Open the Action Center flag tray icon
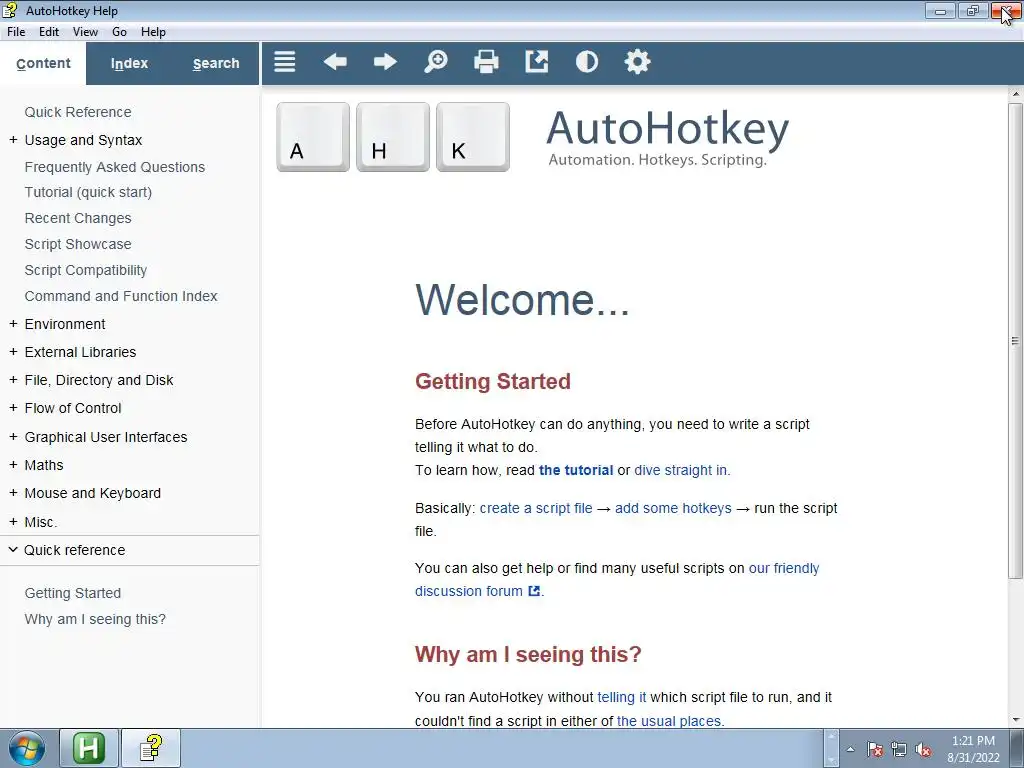The height and width of the screenshot is (768, 1024). (874, 749)
